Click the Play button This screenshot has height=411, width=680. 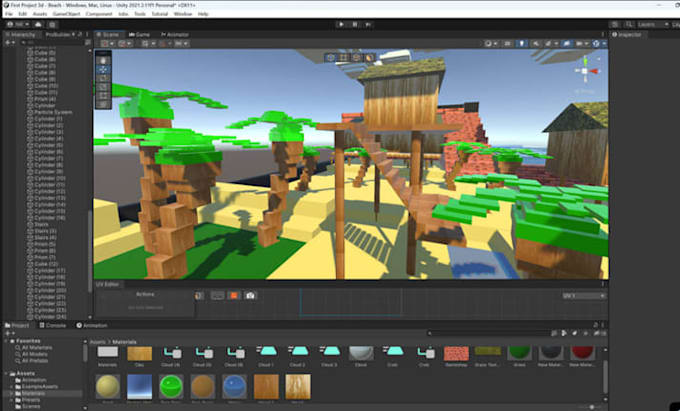point(341,24)
